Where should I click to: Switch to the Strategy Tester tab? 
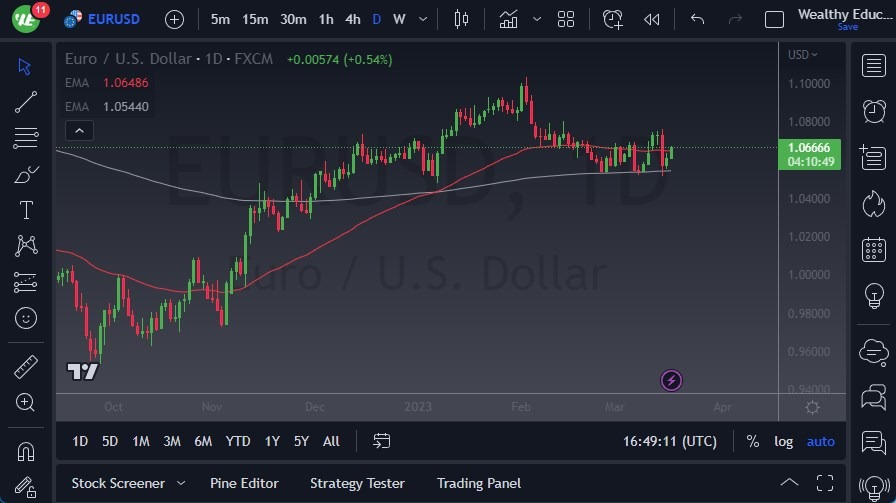(x=357, y=483)
